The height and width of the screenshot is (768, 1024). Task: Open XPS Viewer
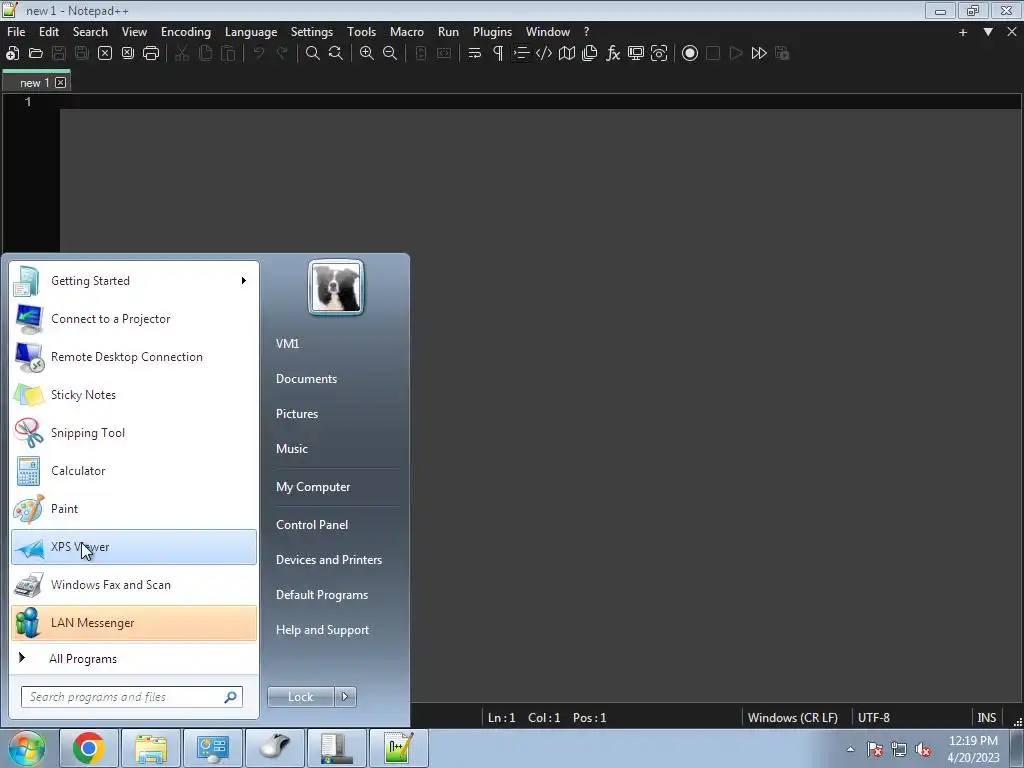tap(134, 547)
